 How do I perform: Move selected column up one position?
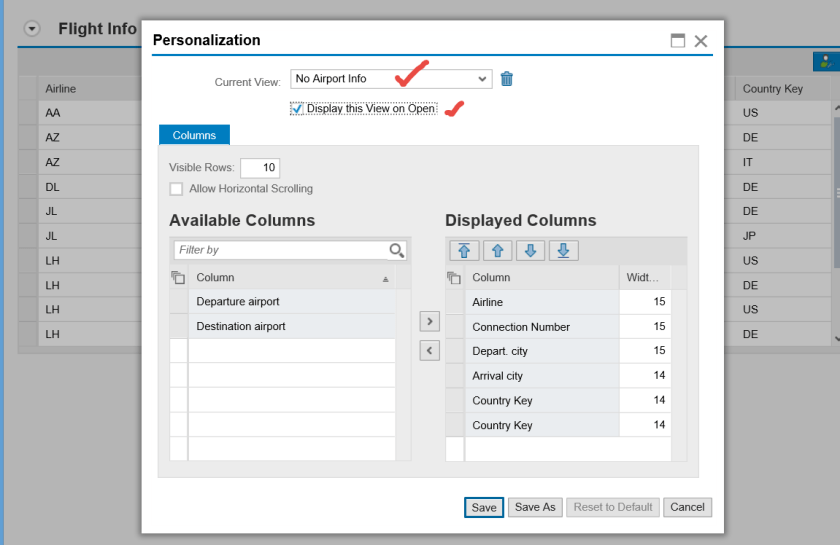pos(497,250)
